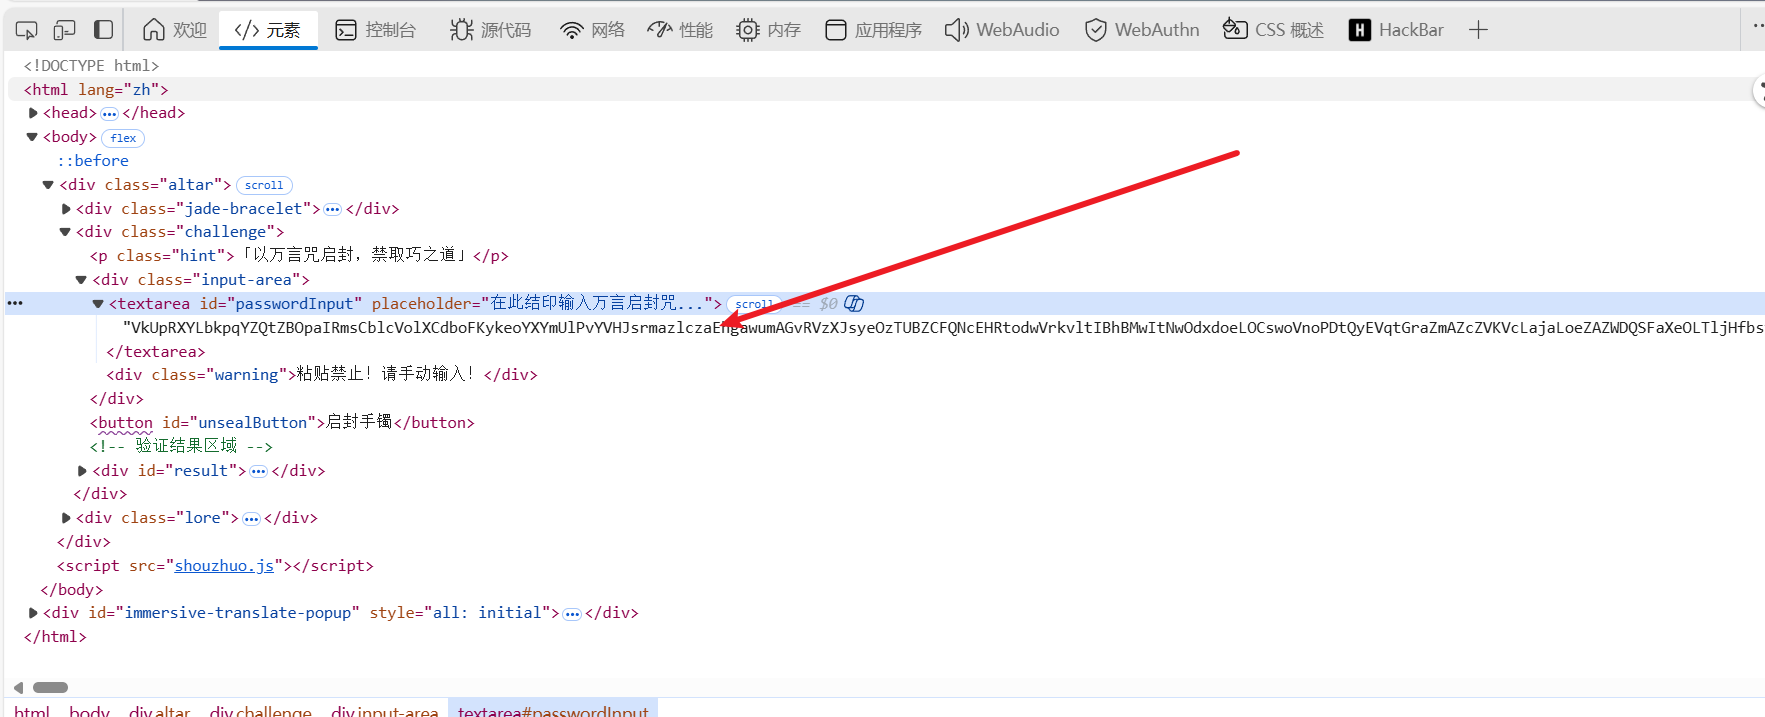
Task: Collapse the input-area div node
Action: pos(82,280)
